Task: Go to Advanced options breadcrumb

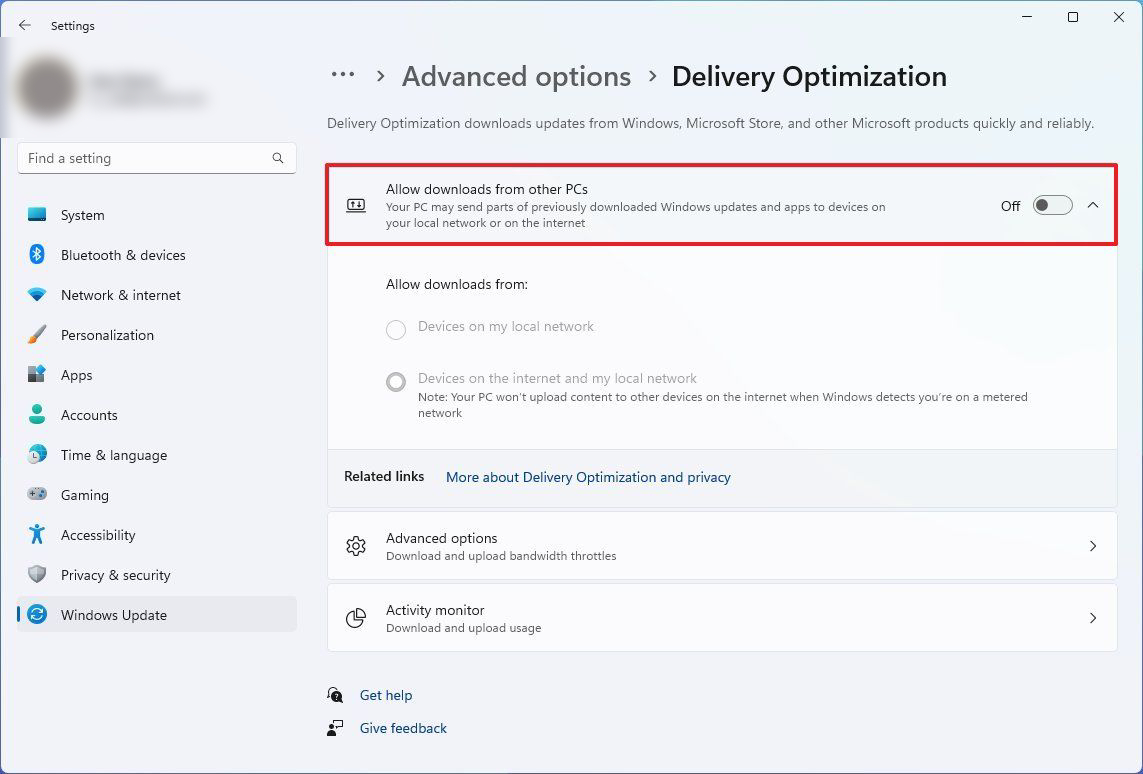Action: tap(516, 77)
